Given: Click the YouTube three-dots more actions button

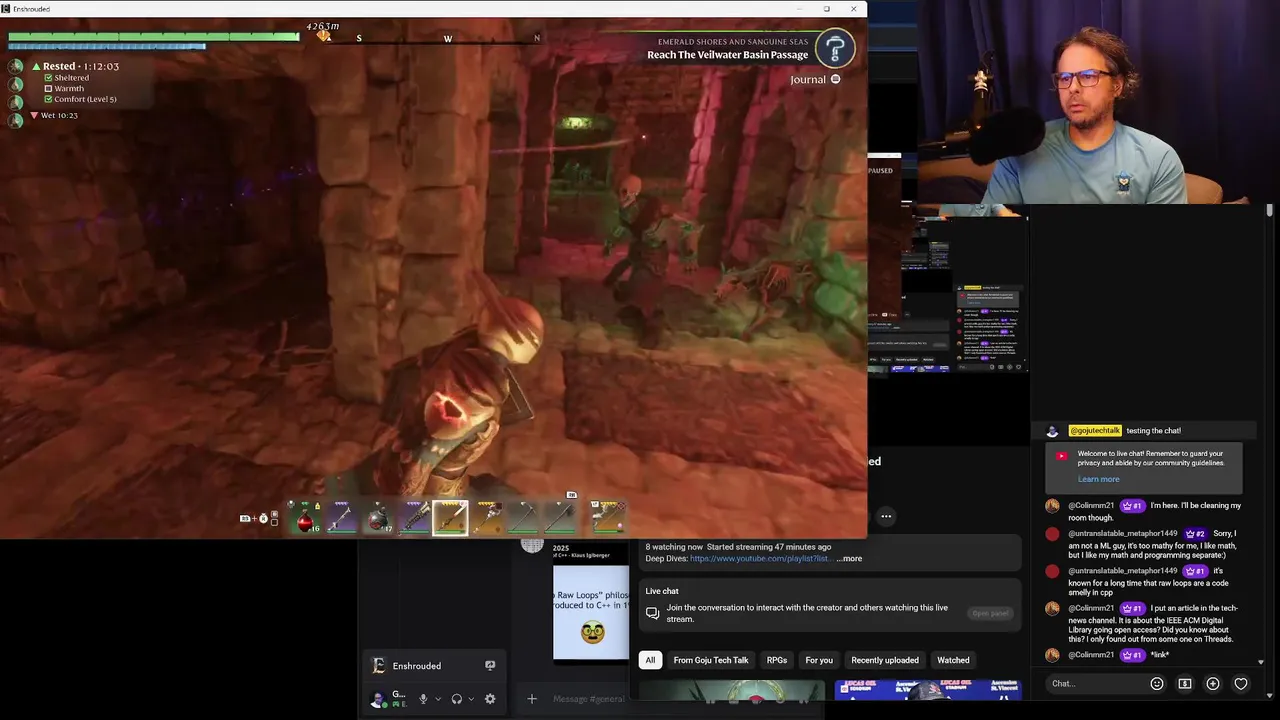Looking at the screenshot, I should 886,516.
